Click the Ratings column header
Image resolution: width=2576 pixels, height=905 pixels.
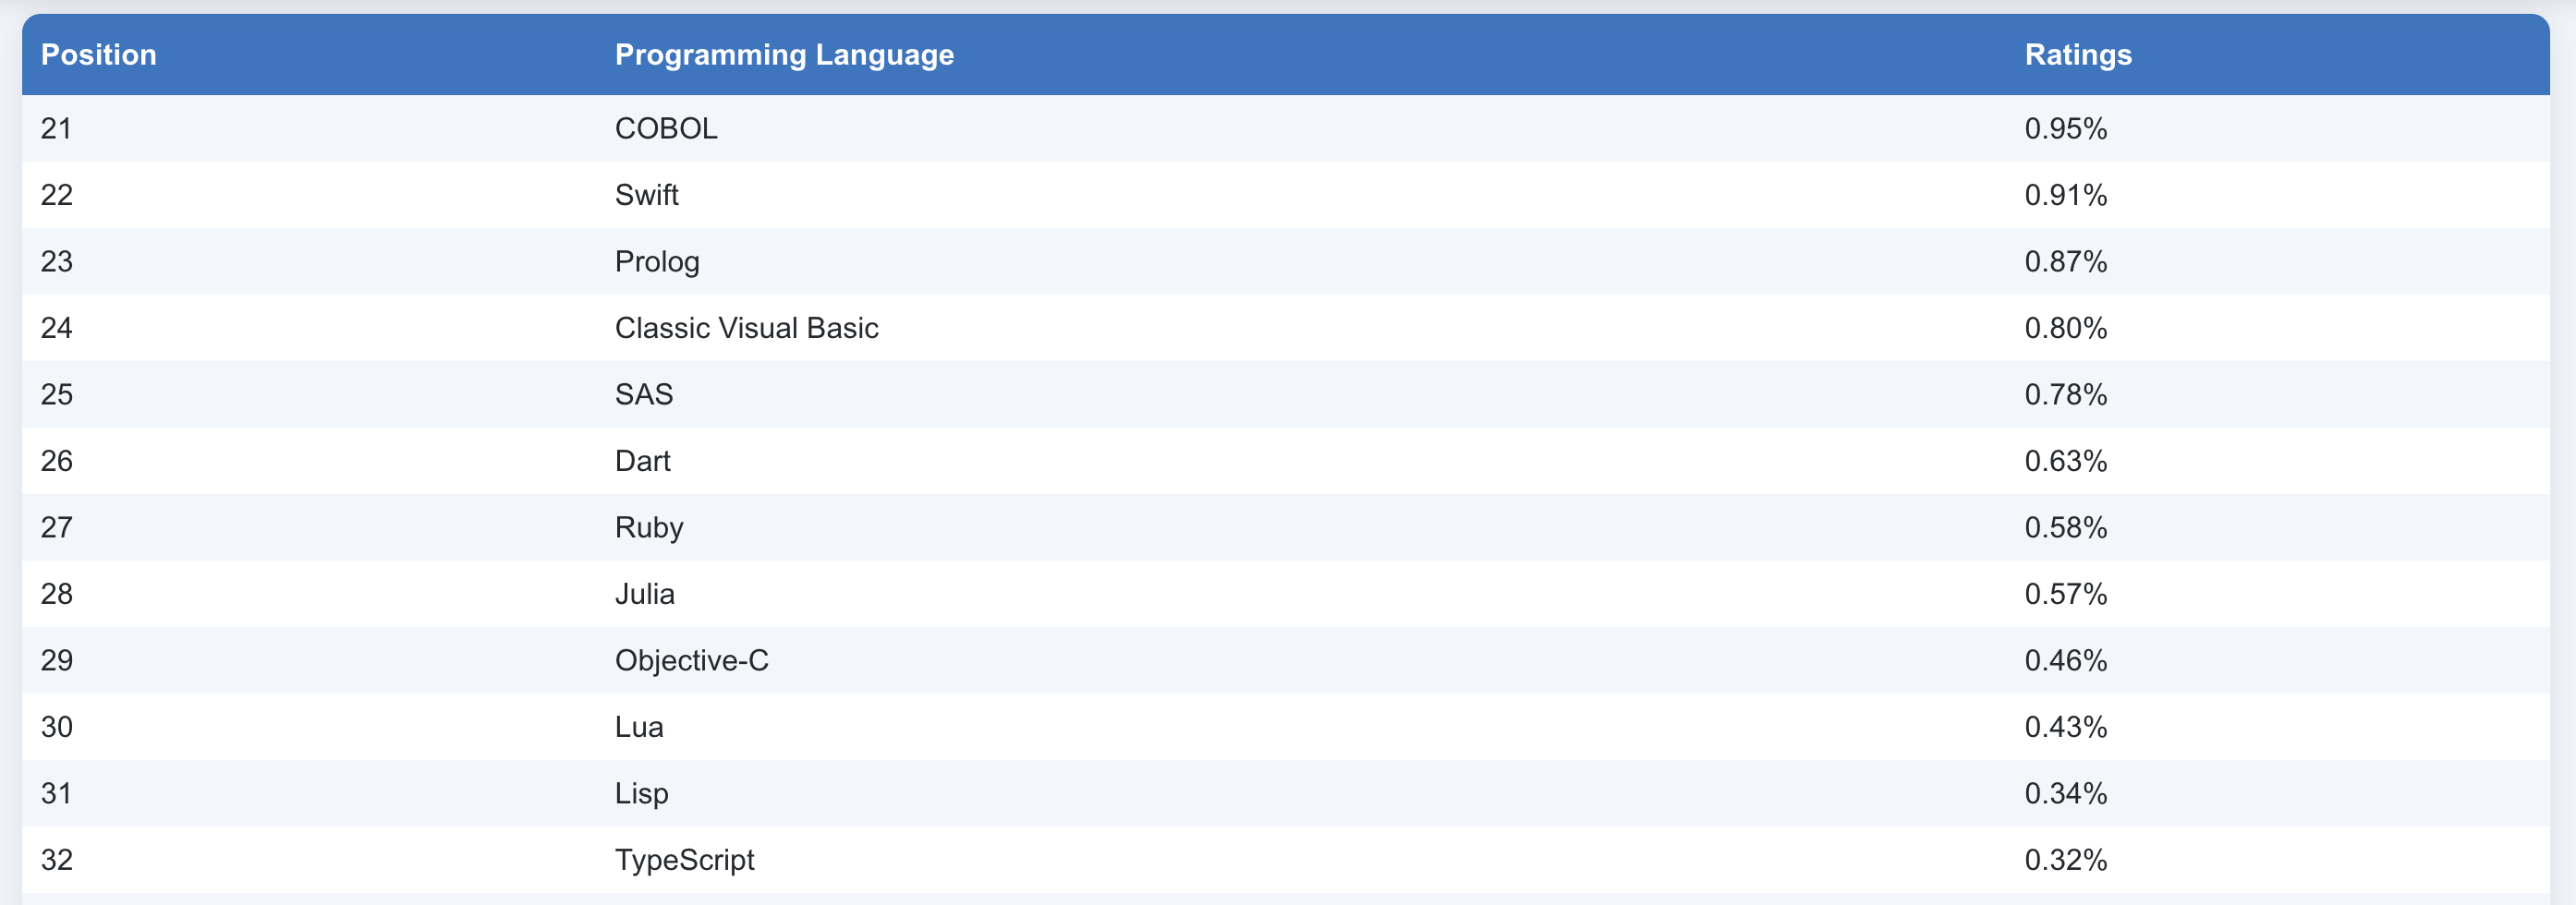(x=2077, y=55)
